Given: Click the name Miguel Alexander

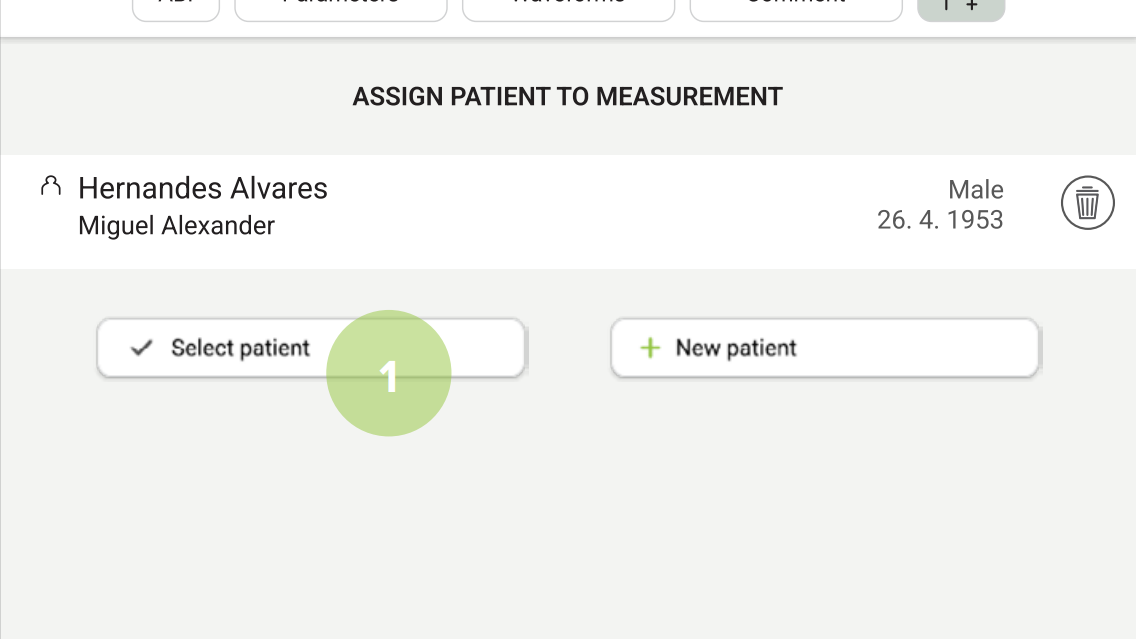Looking at the screenshot, I should 175,225.
